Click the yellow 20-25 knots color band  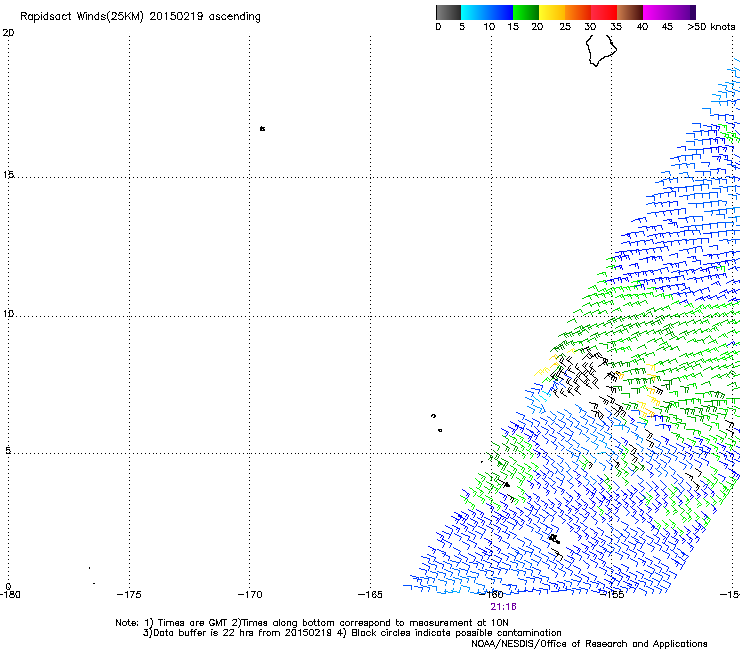552,12
